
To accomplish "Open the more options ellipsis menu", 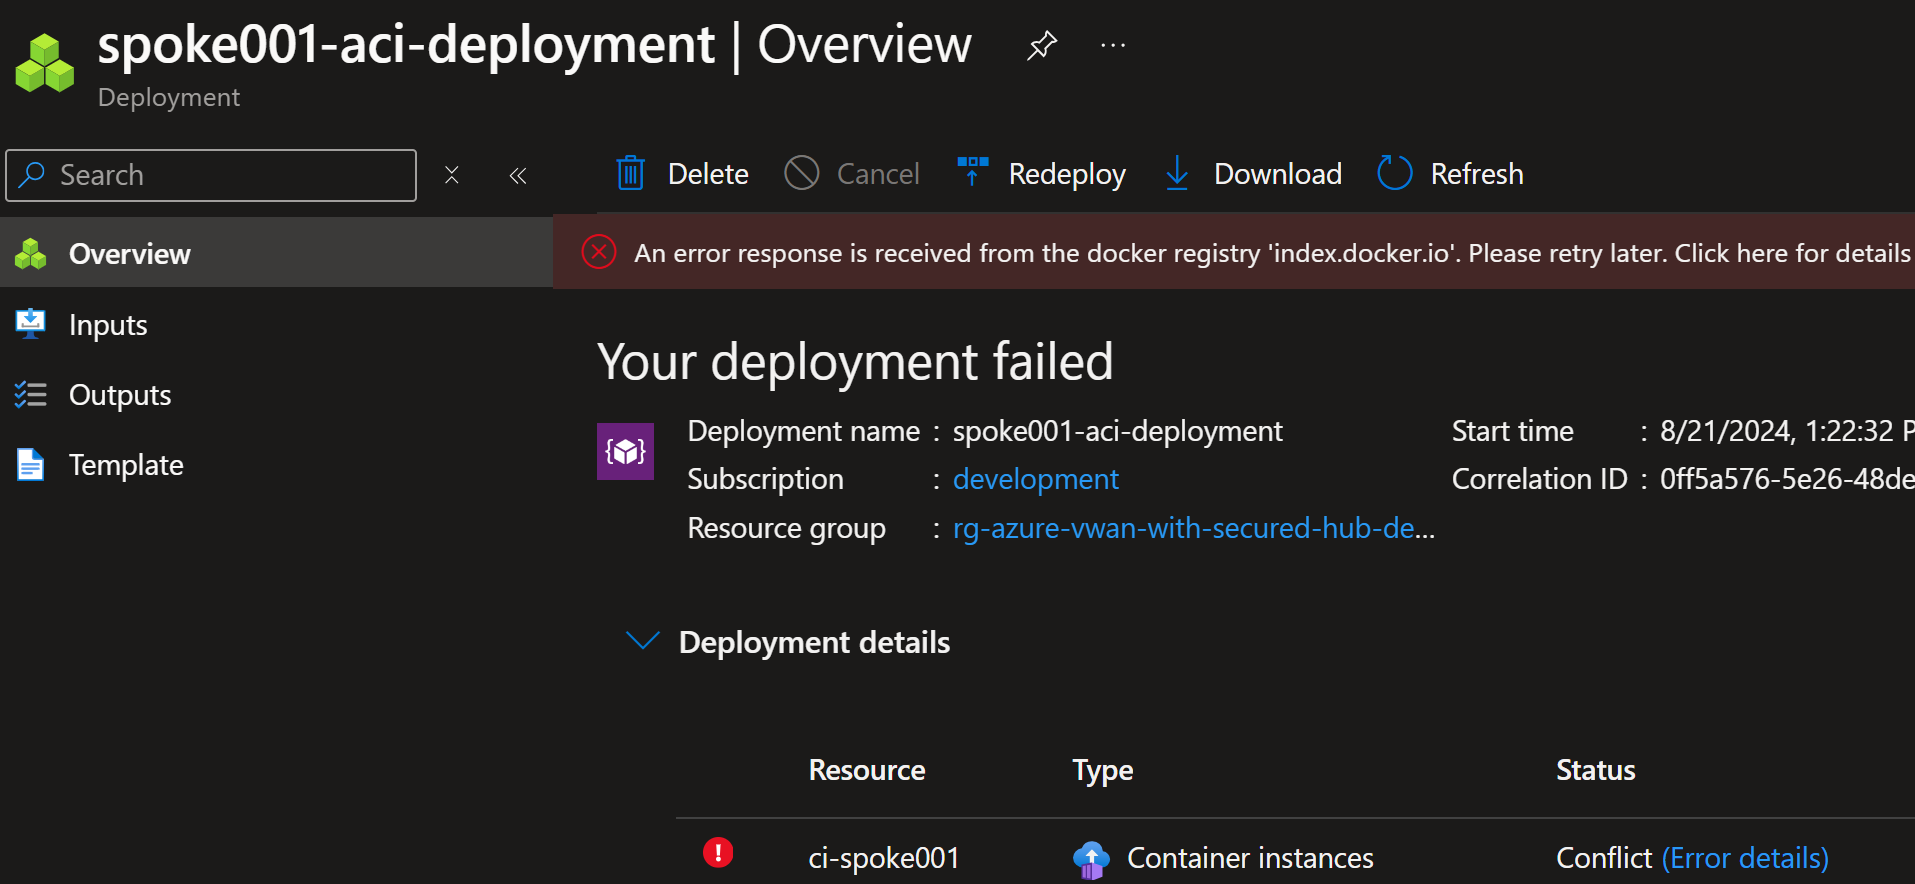I will pyautogui.click(x=1113, y=46).
